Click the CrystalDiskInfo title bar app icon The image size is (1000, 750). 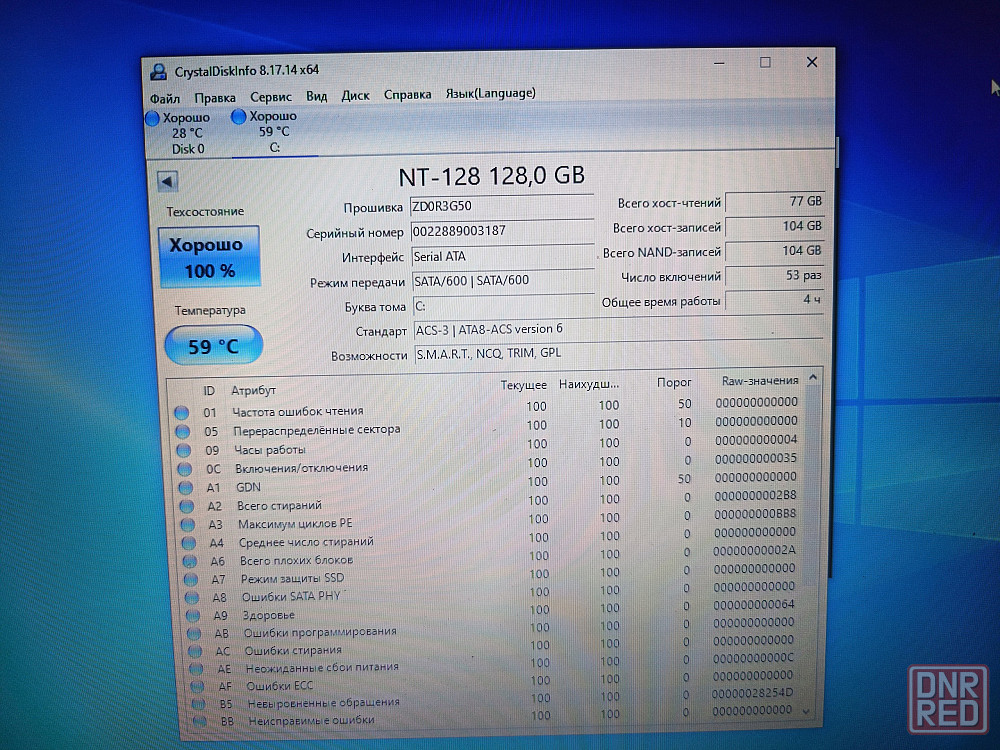[158, 71]
